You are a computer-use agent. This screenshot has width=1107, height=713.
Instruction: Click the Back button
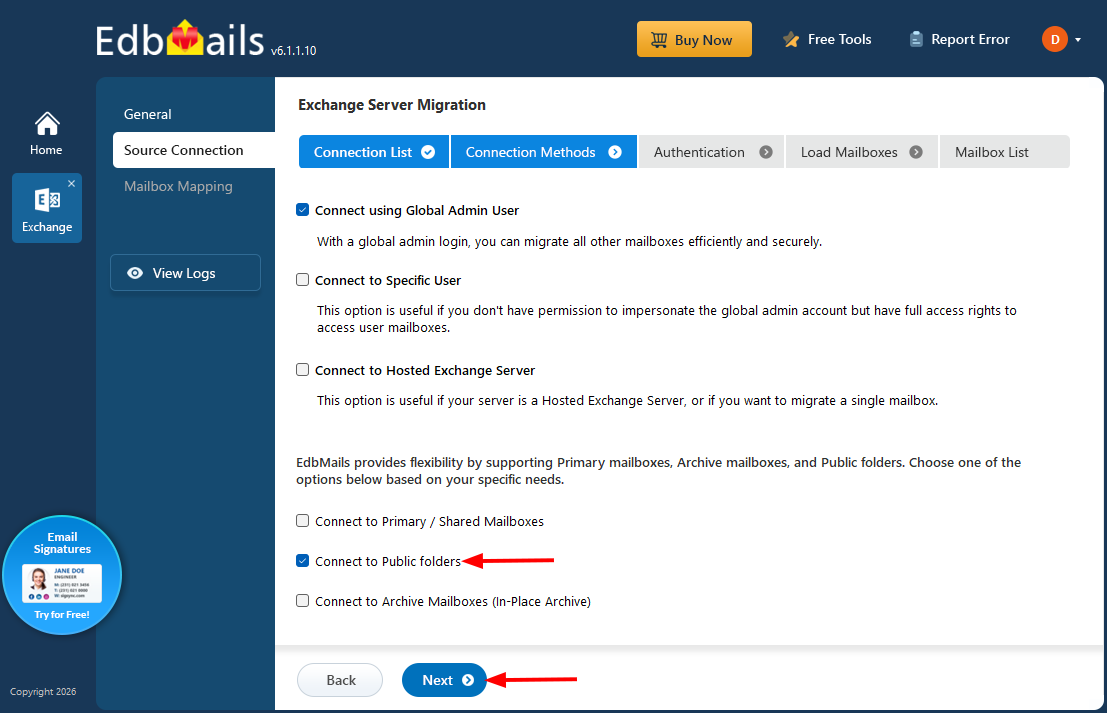coord(340,680)
